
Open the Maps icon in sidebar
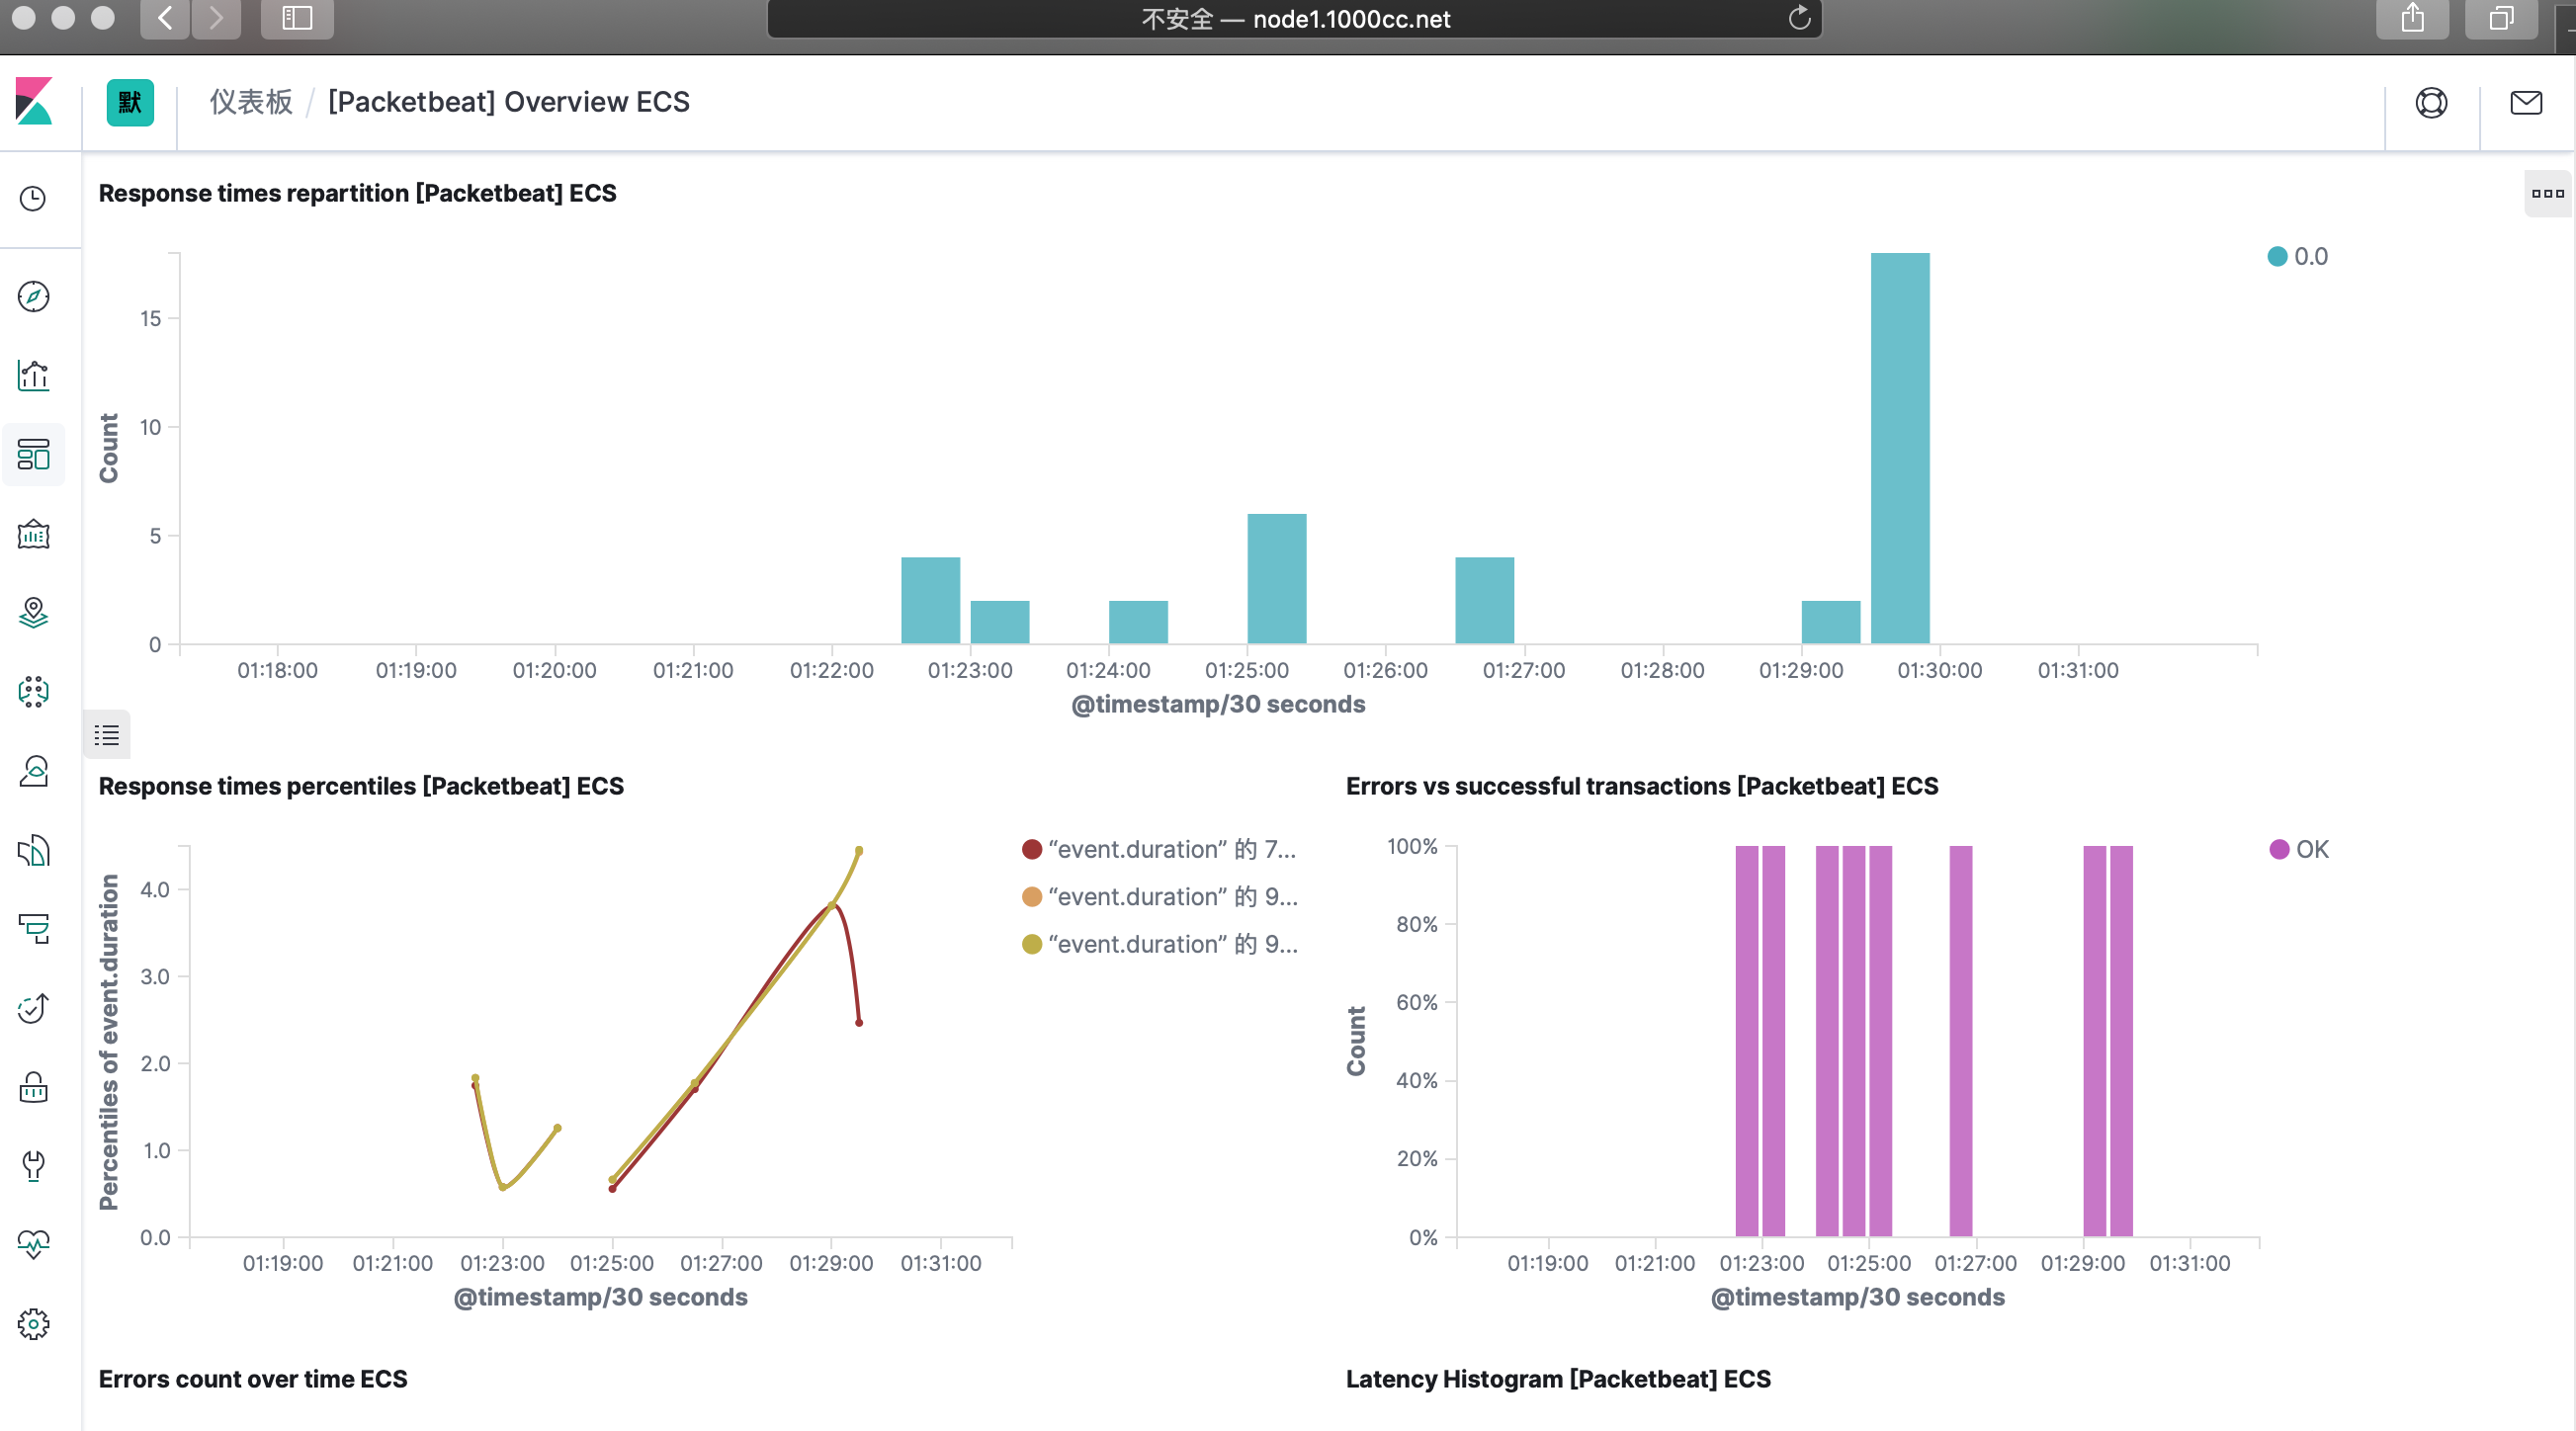(33, 613)
